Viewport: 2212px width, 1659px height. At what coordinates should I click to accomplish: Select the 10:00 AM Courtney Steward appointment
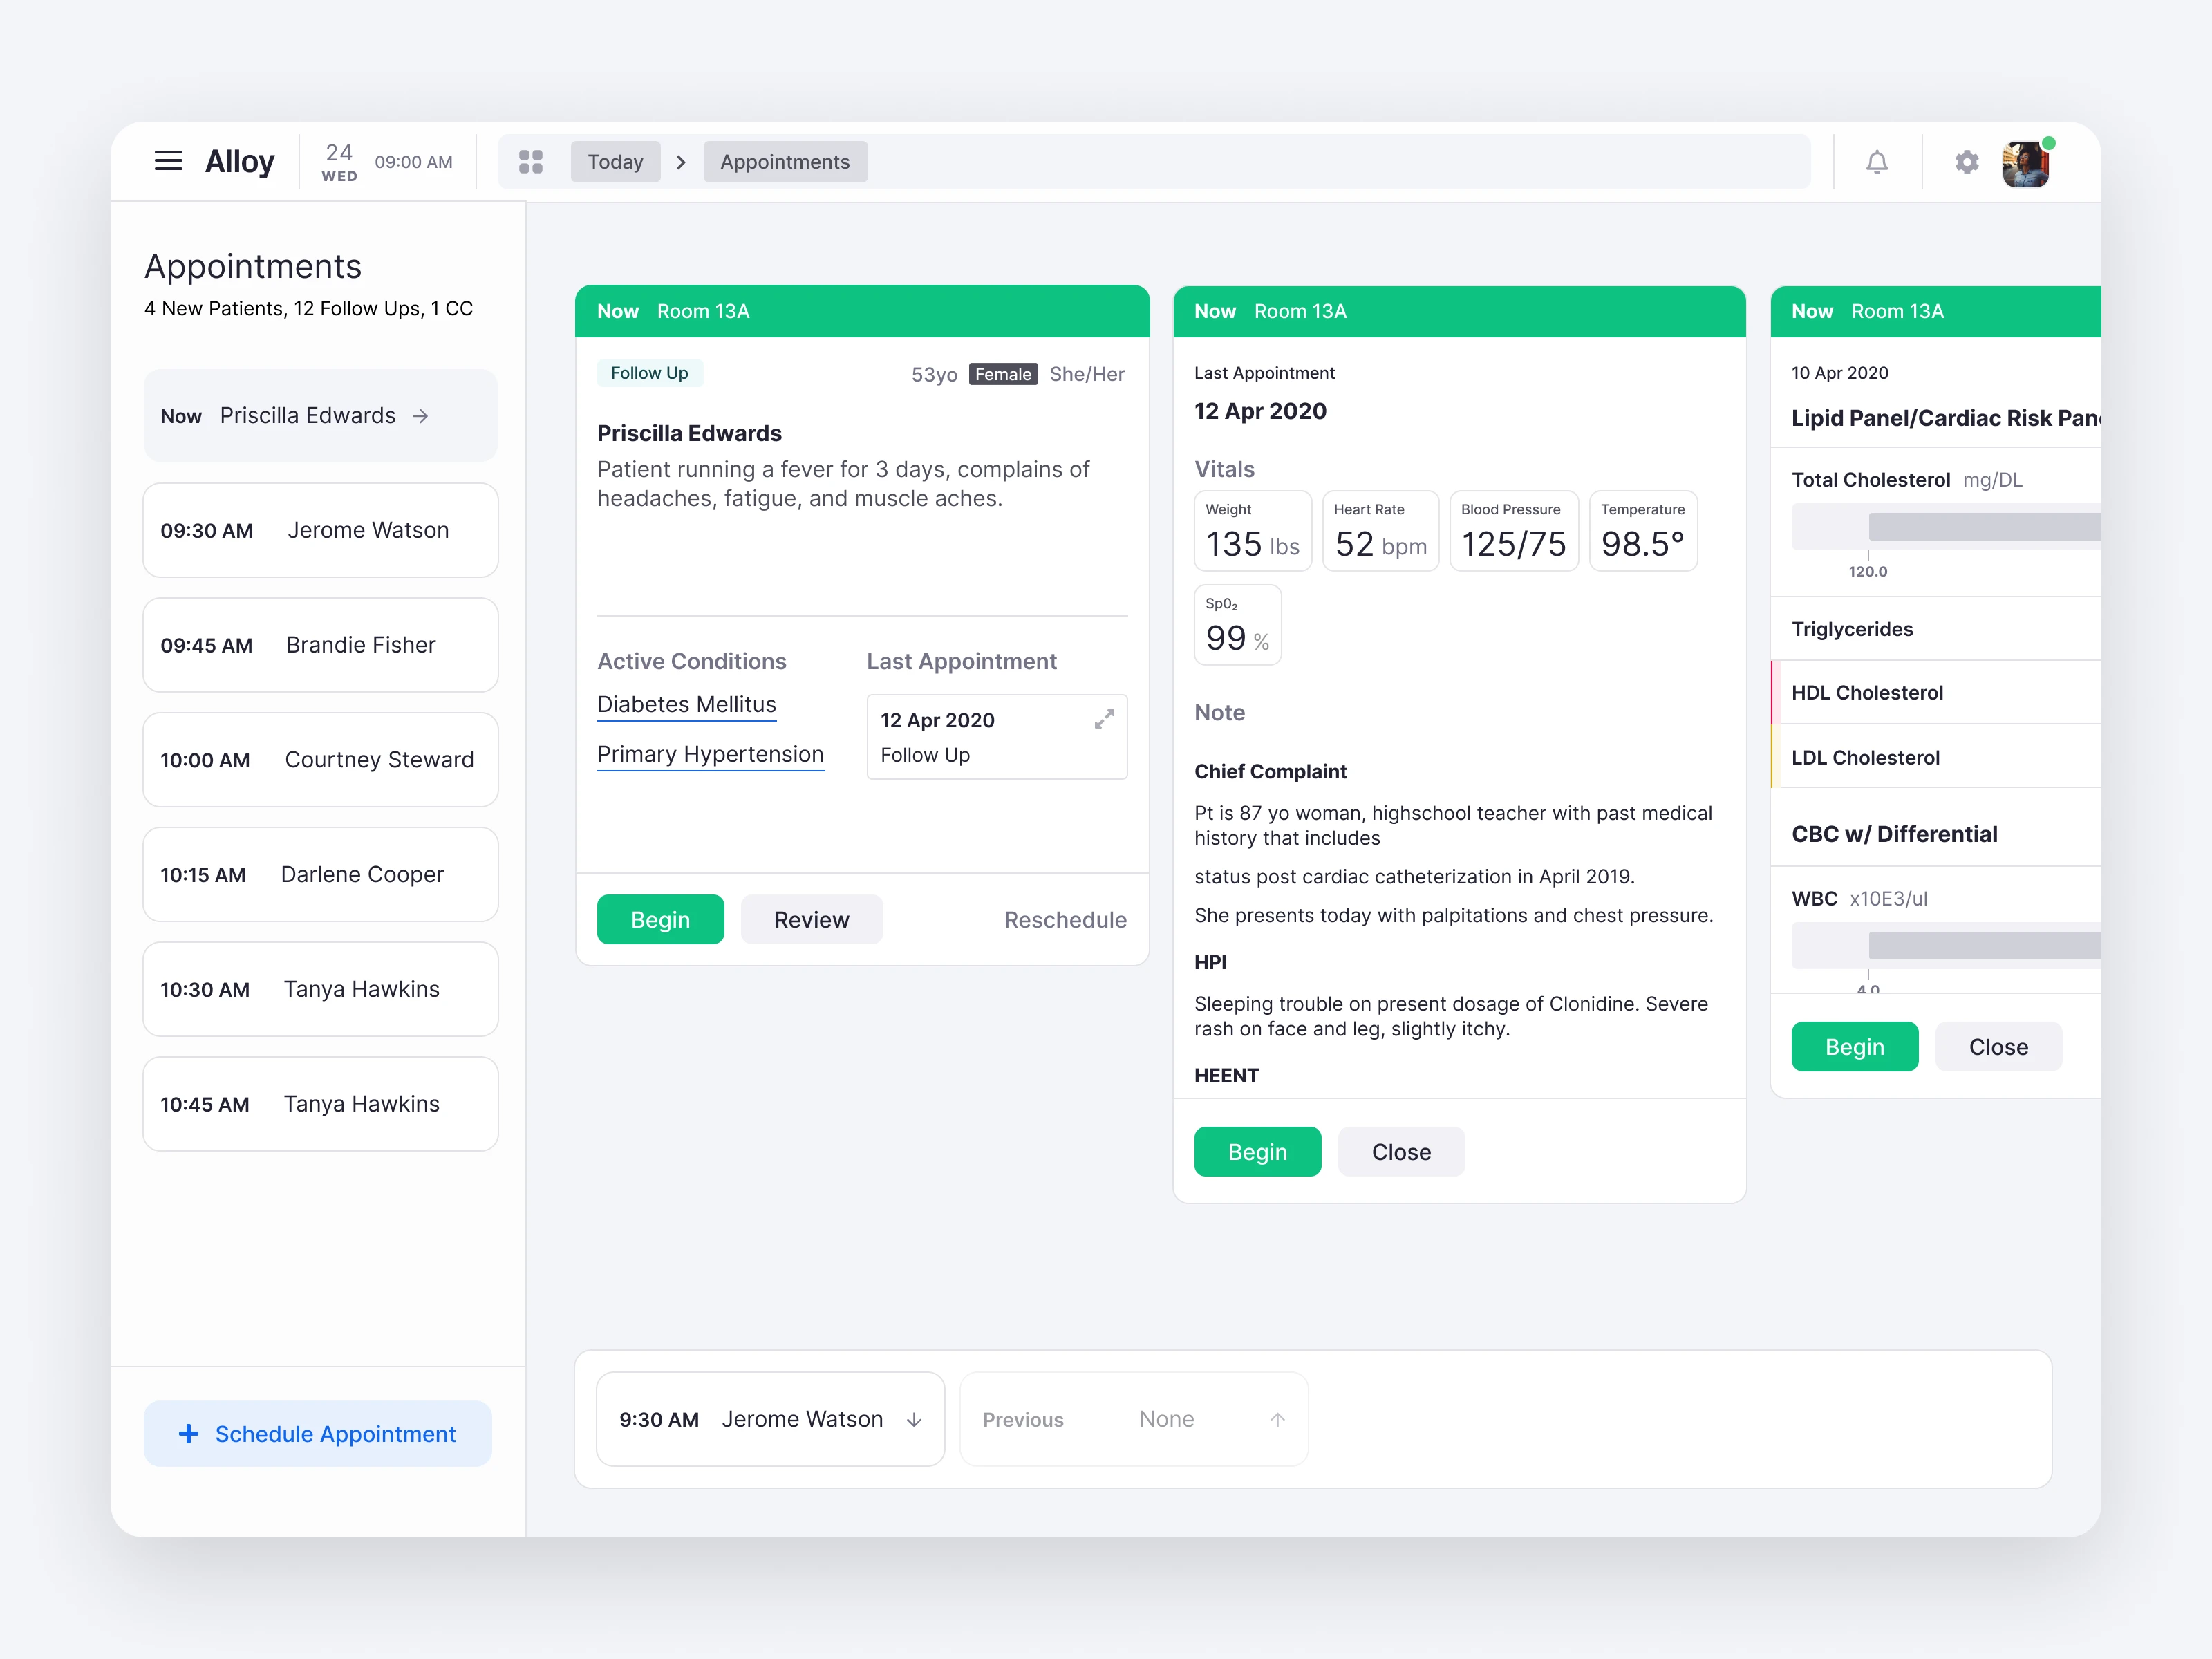(320, 760)
